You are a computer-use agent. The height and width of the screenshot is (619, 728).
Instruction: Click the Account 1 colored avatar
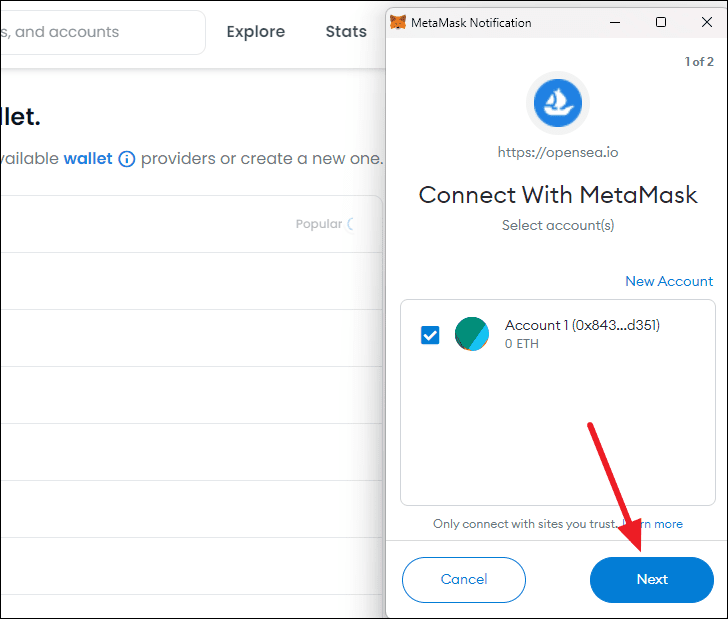point(472,334)
